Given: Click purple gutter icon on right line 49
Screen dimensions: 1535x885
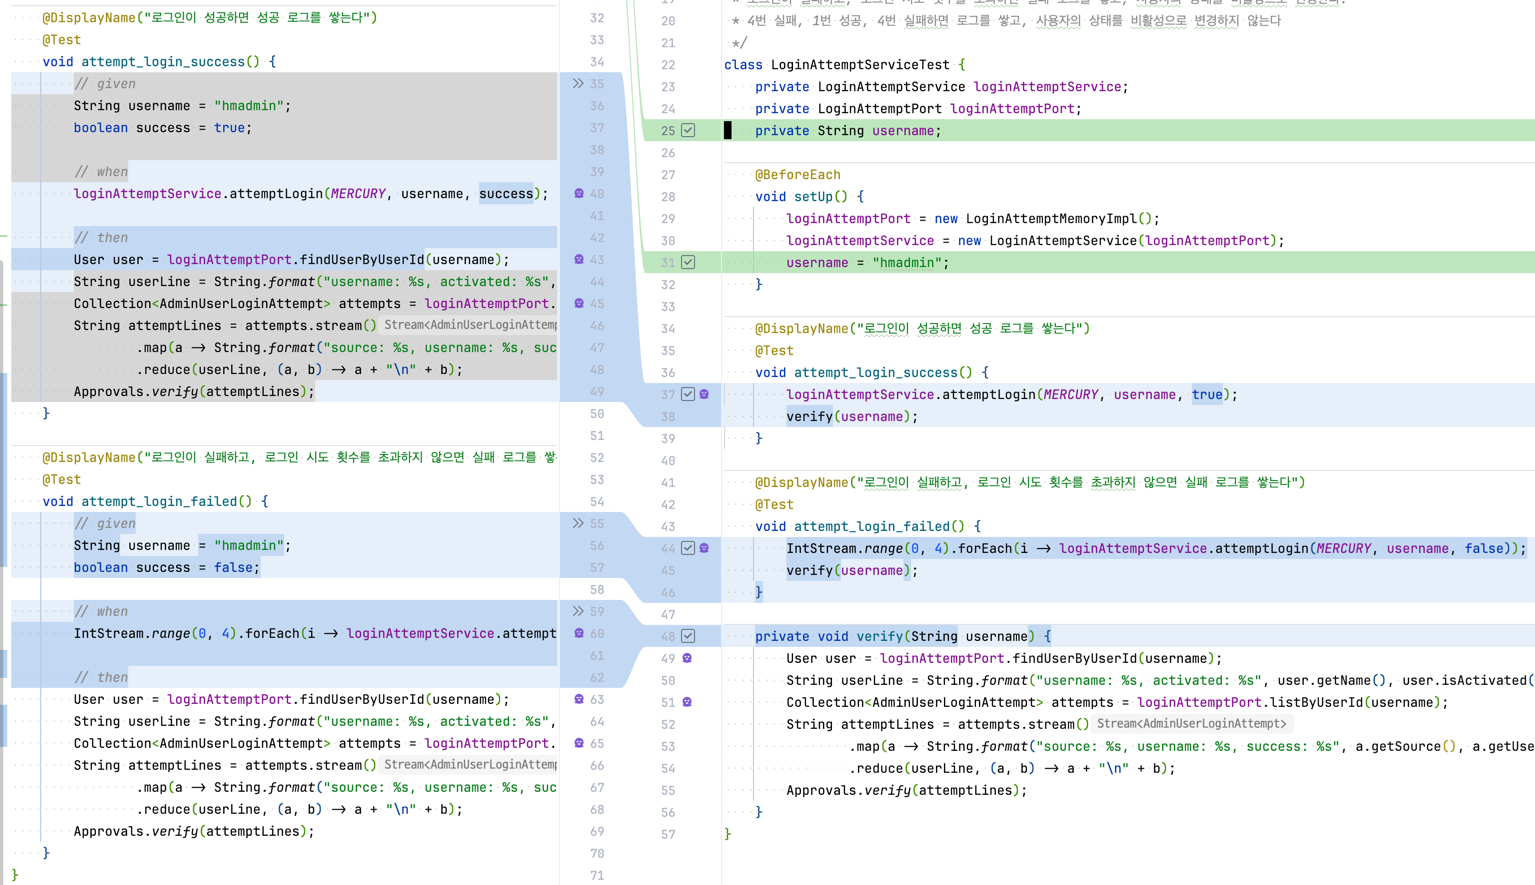Looking at the screenshot, I should (x=687, y=658).
